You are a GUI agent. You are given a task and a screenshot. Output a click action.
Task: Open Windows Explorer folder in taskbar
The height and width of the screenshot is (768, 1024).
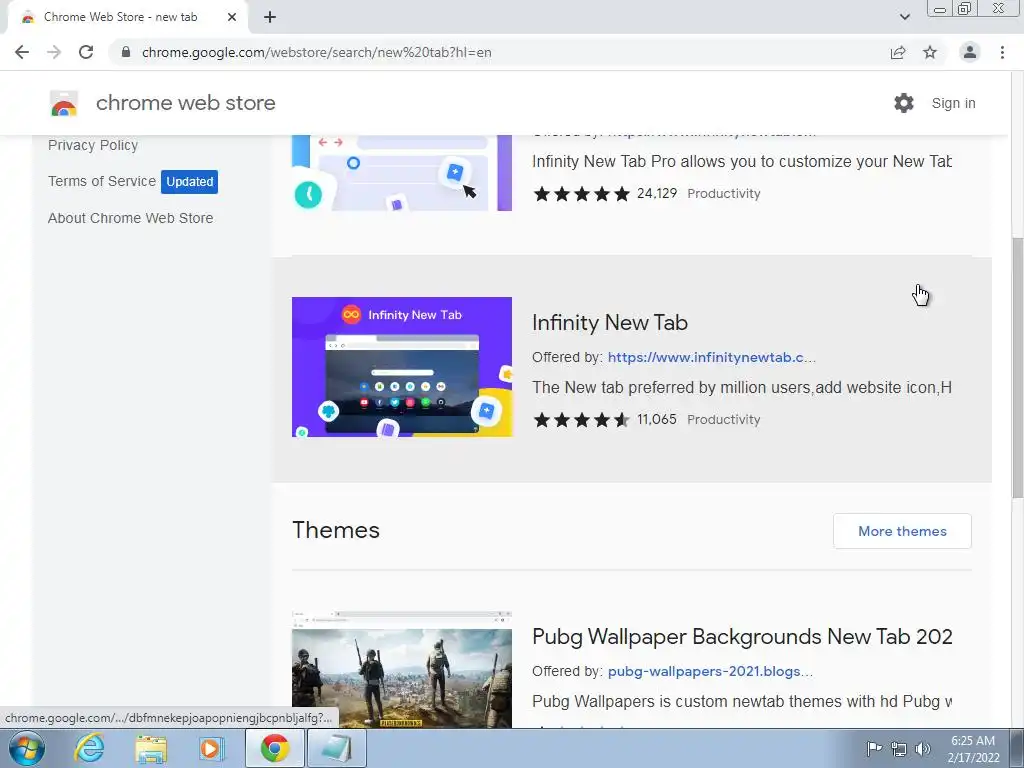151,748
